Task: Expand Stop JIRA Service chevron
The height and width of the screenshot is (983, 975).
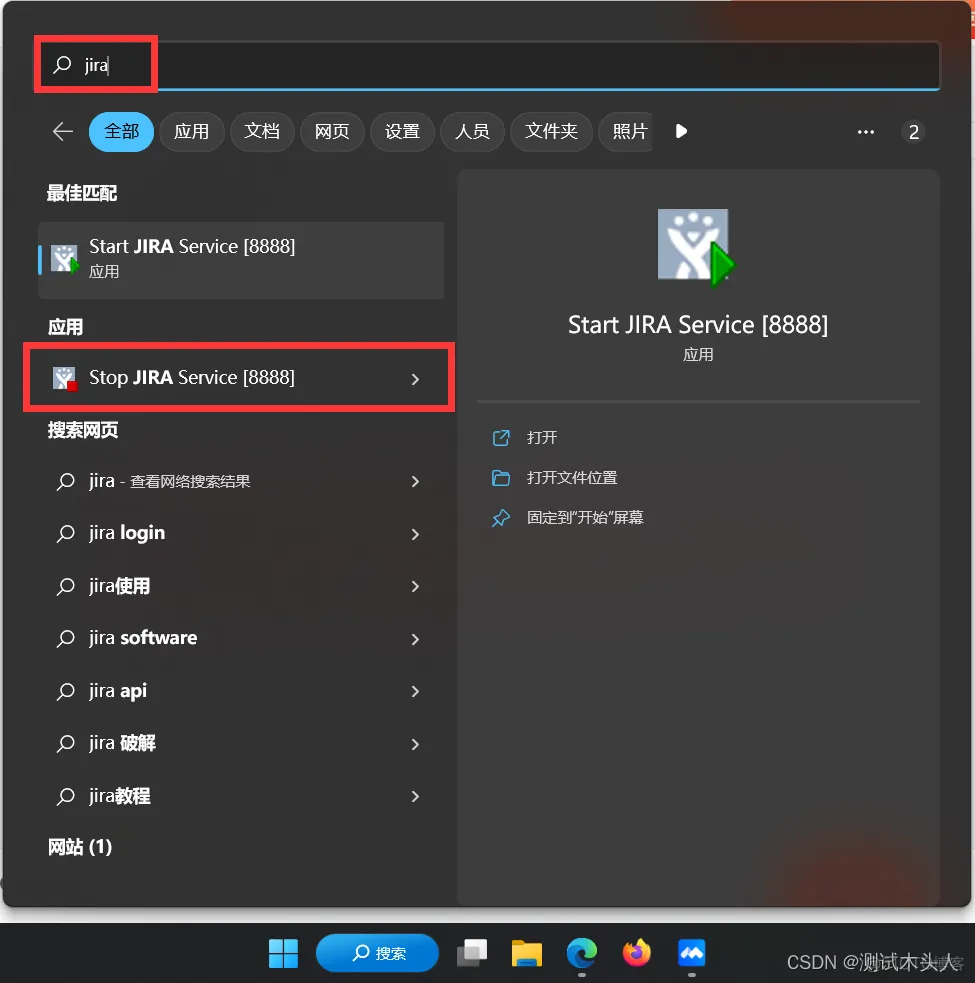Action: [x=415, y=379]
